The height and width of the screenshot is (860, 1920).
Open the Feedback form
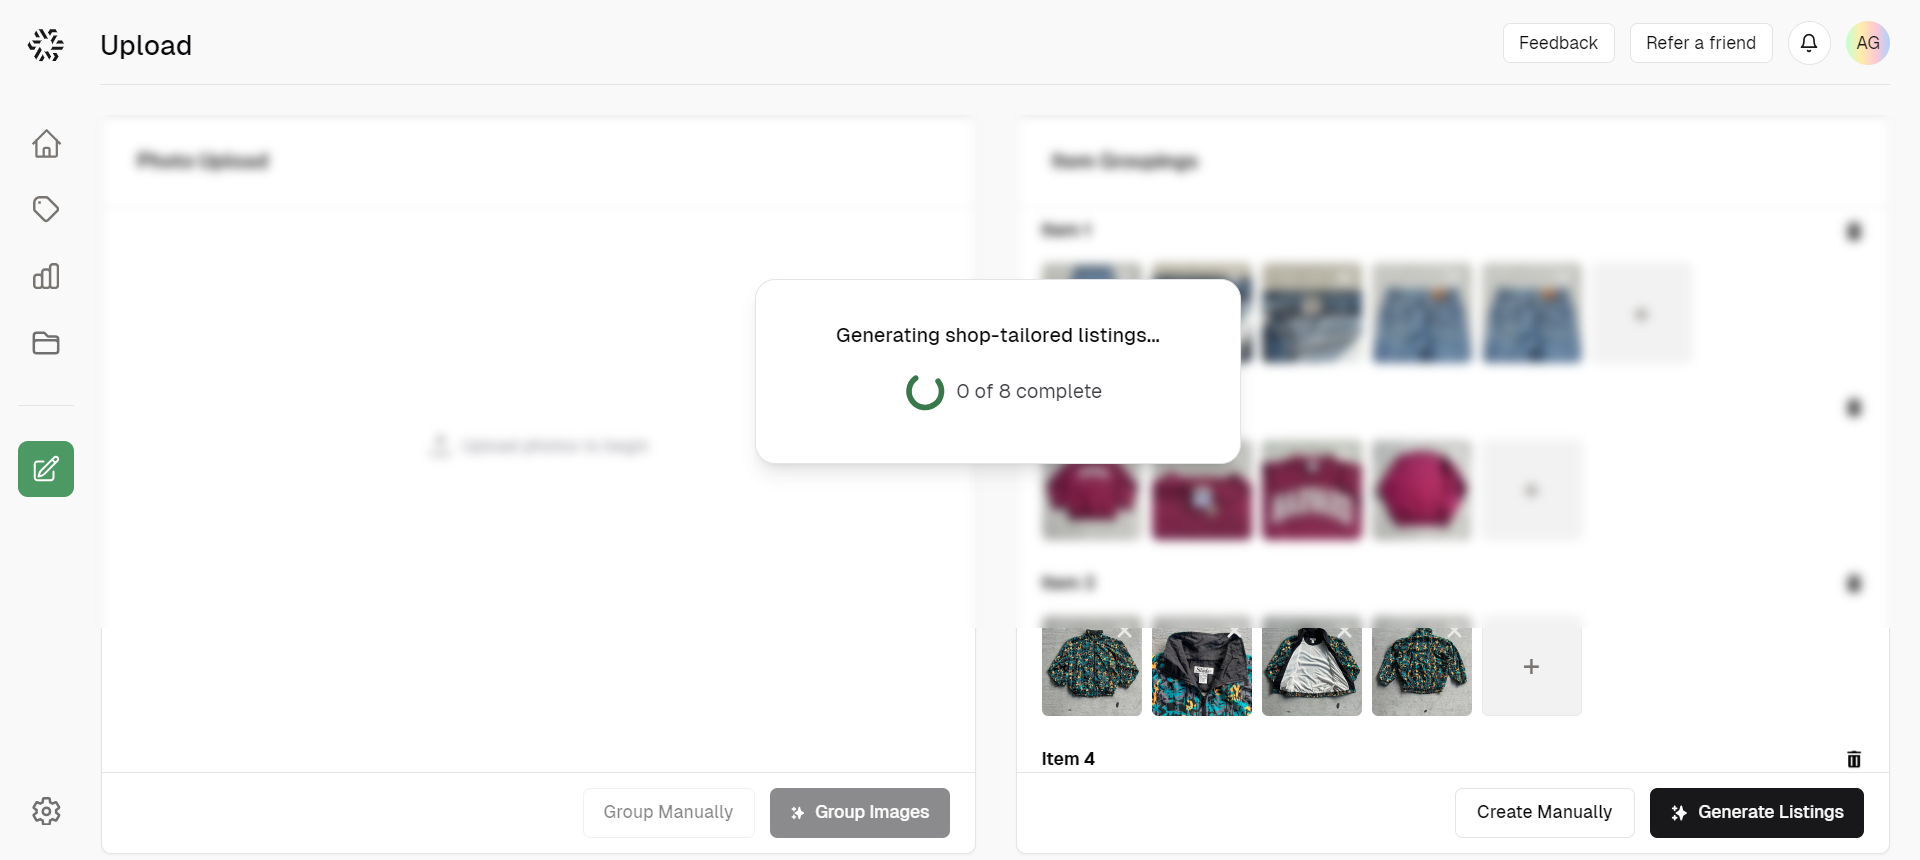tap(1558, 43)
